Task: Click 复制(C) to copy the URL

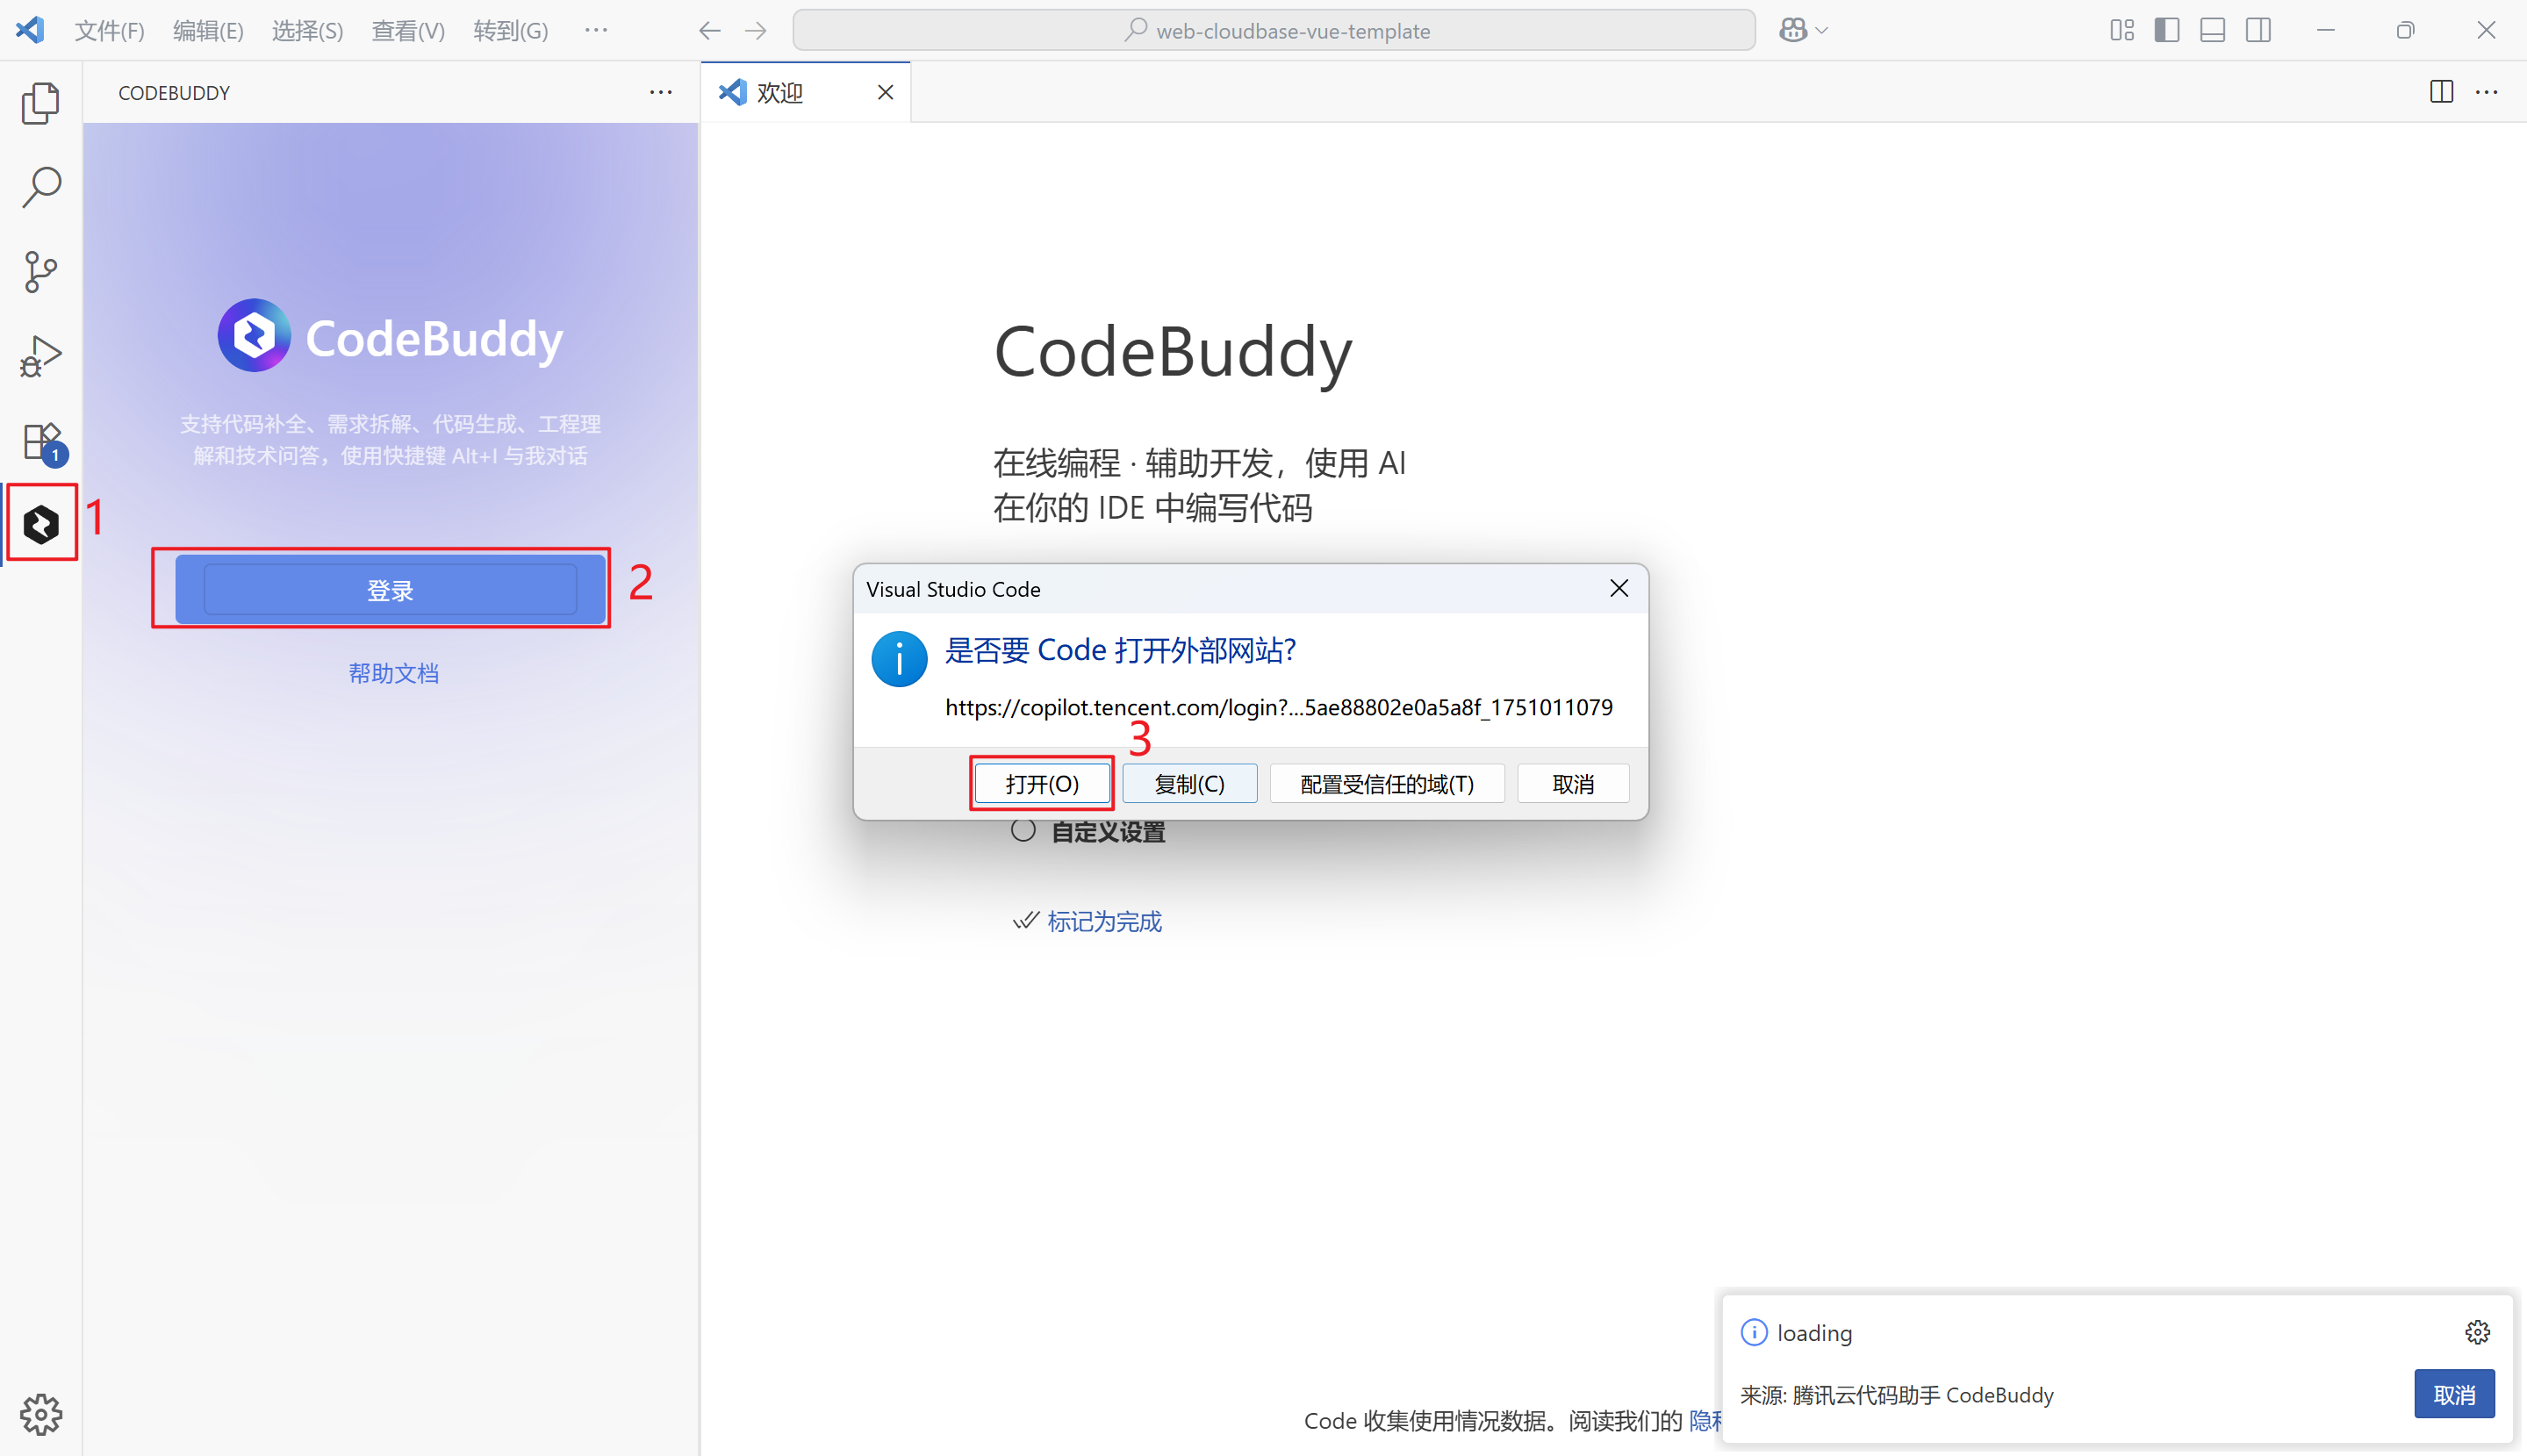Action: click(x=1189, y=784)
